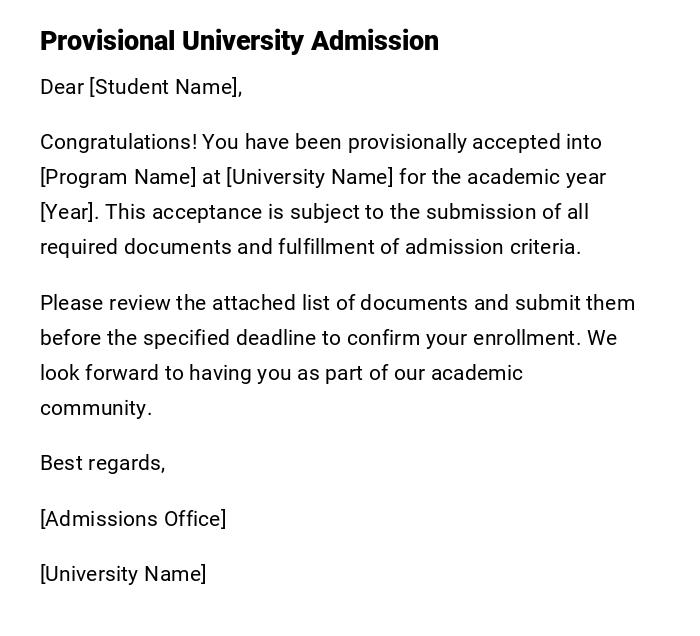
Task: Click the word 'community.'
Action: tap(96, 408)
